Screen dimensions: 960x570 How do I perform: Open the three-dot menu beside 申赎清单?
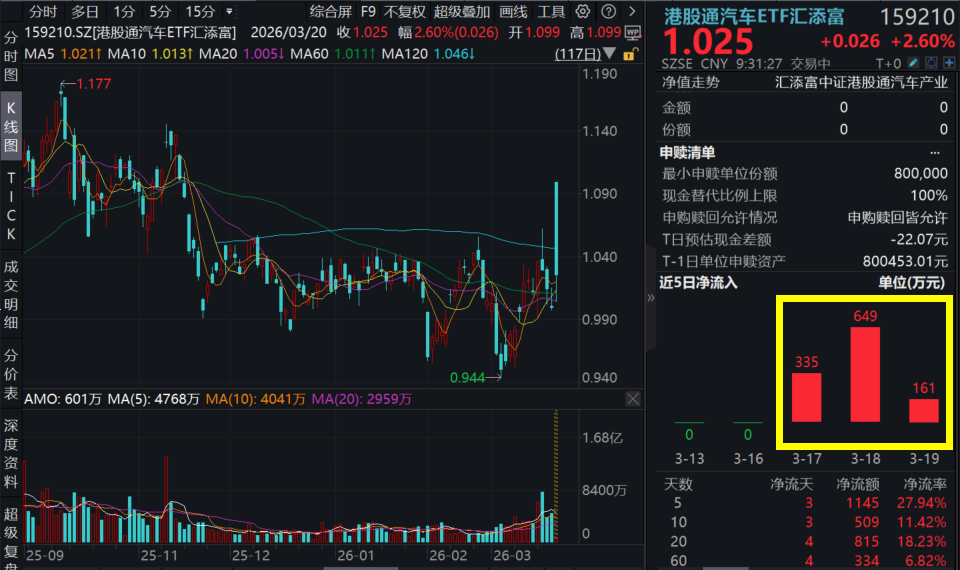click(x=934, y=152)
